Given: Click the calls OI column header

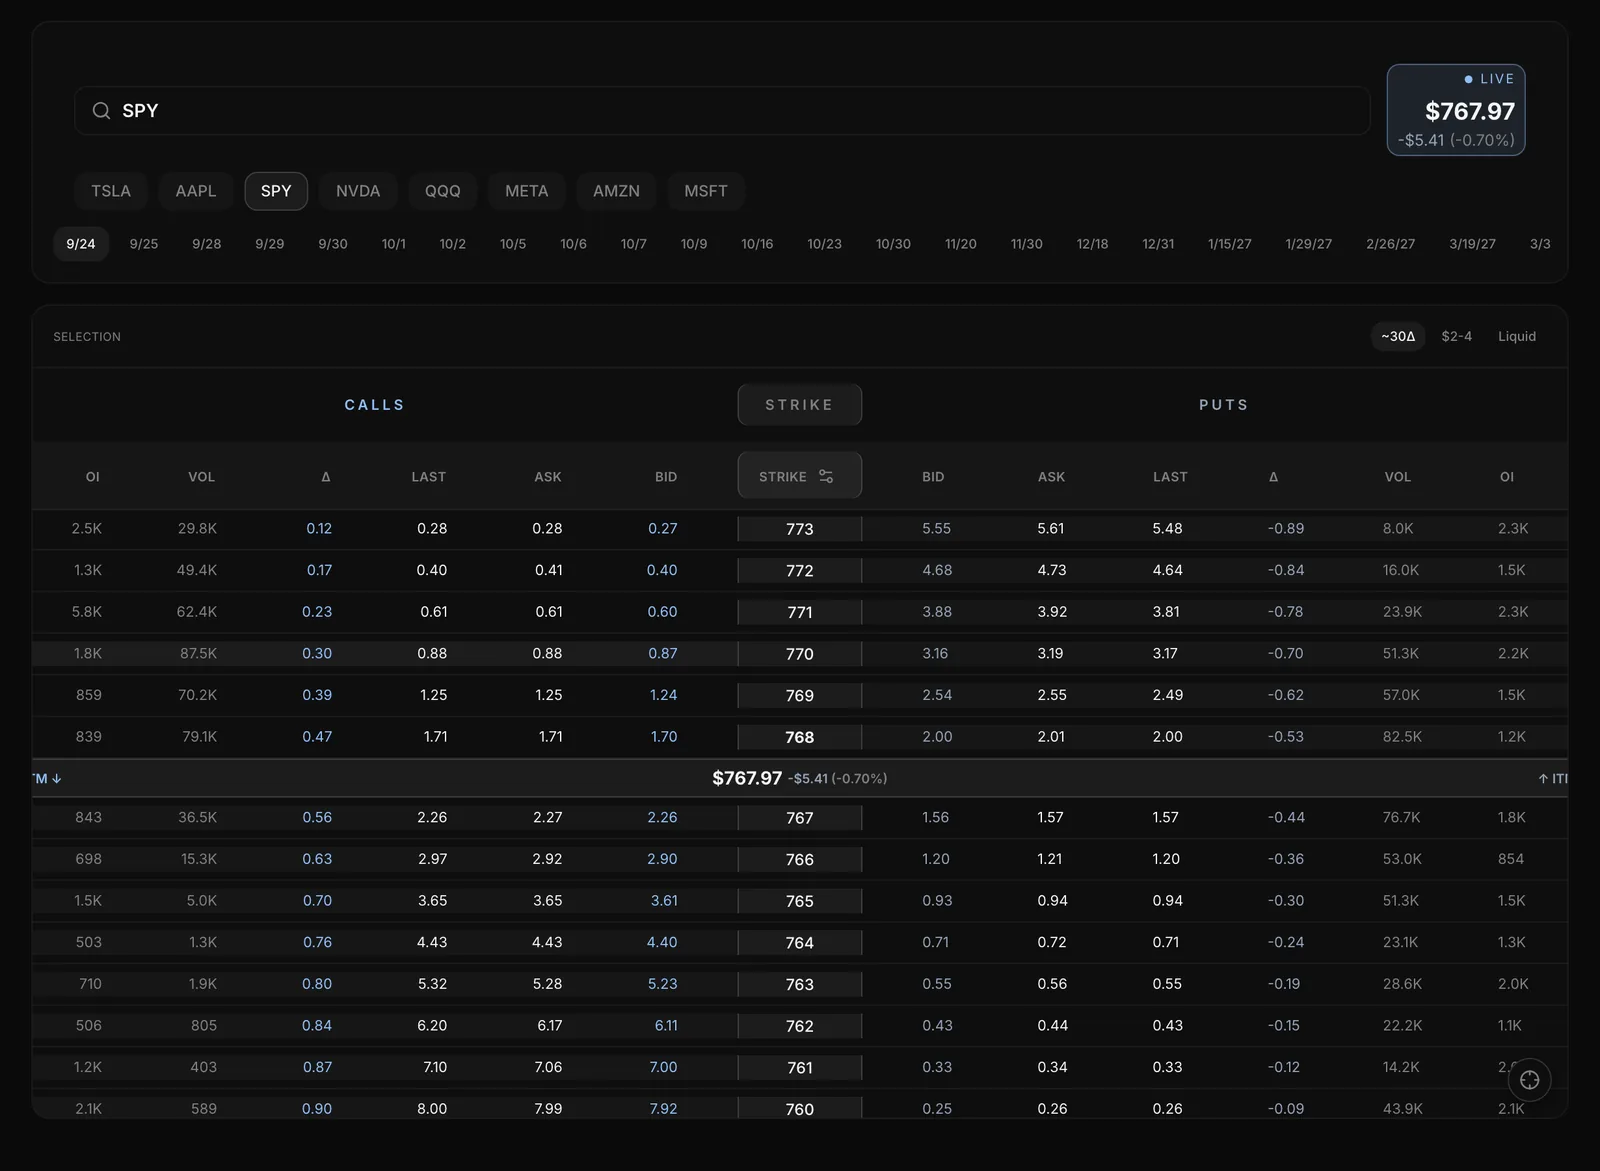Looking at the screenshot, I should (93, 477).
